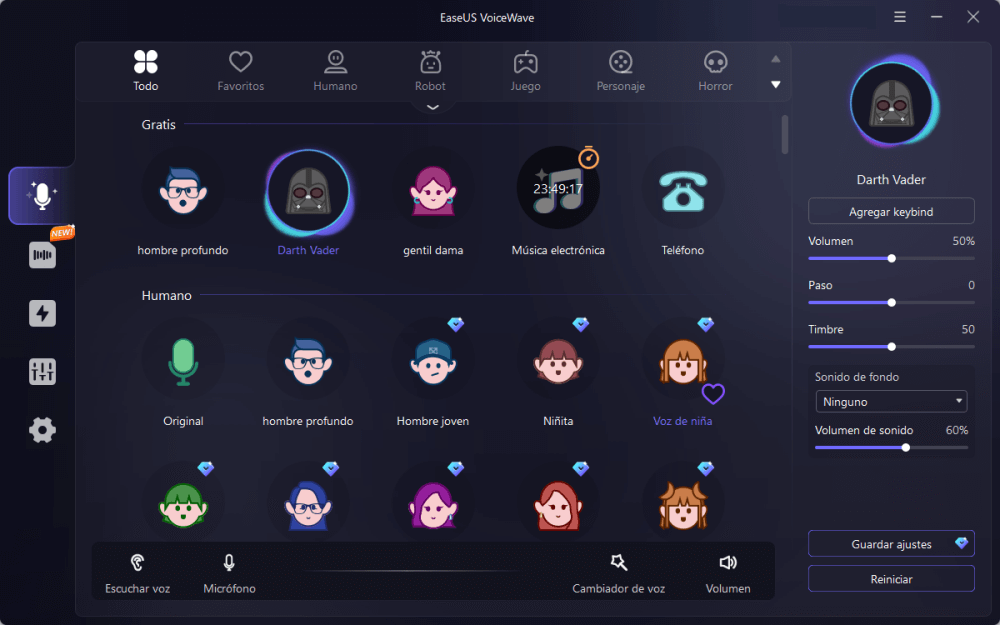Select the Teléfono voice effect

pyautogui.click(x=683, y=189)
